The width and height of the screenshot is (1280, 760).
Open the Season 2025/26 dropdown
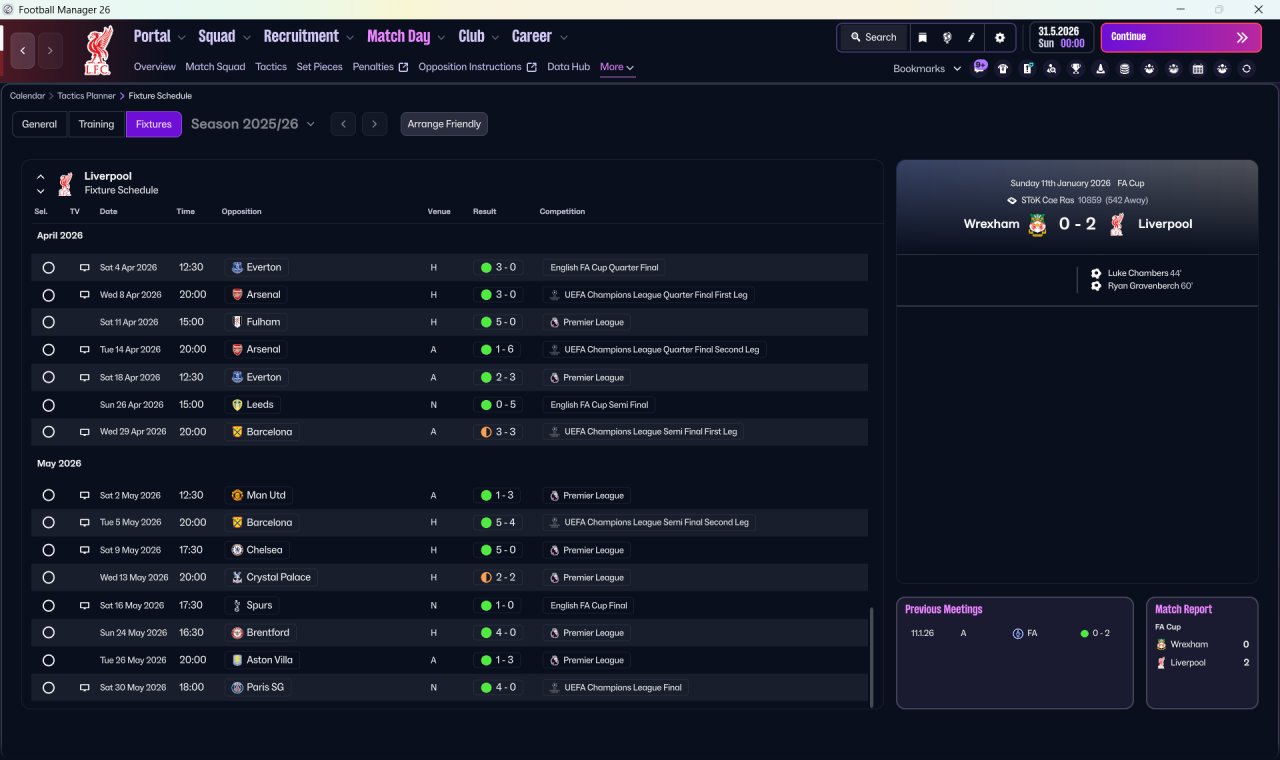(x=252, y=124)
